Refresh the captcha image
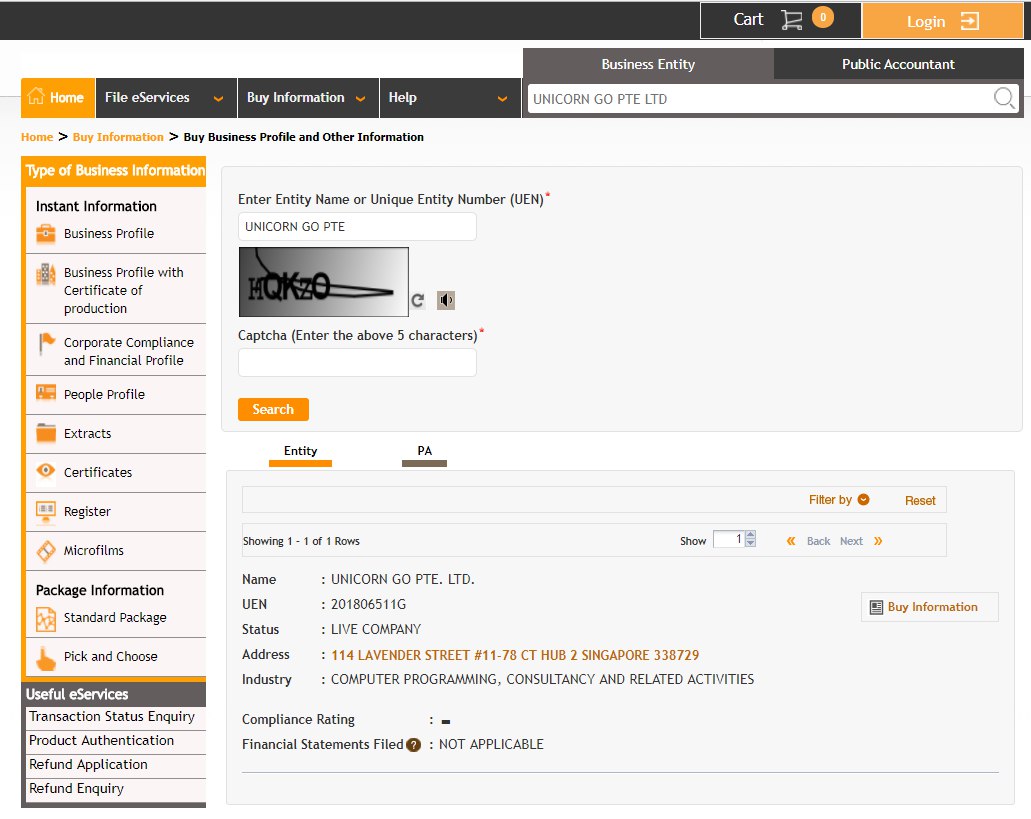This screenshot has height=819, width=1031. [418, 300]
